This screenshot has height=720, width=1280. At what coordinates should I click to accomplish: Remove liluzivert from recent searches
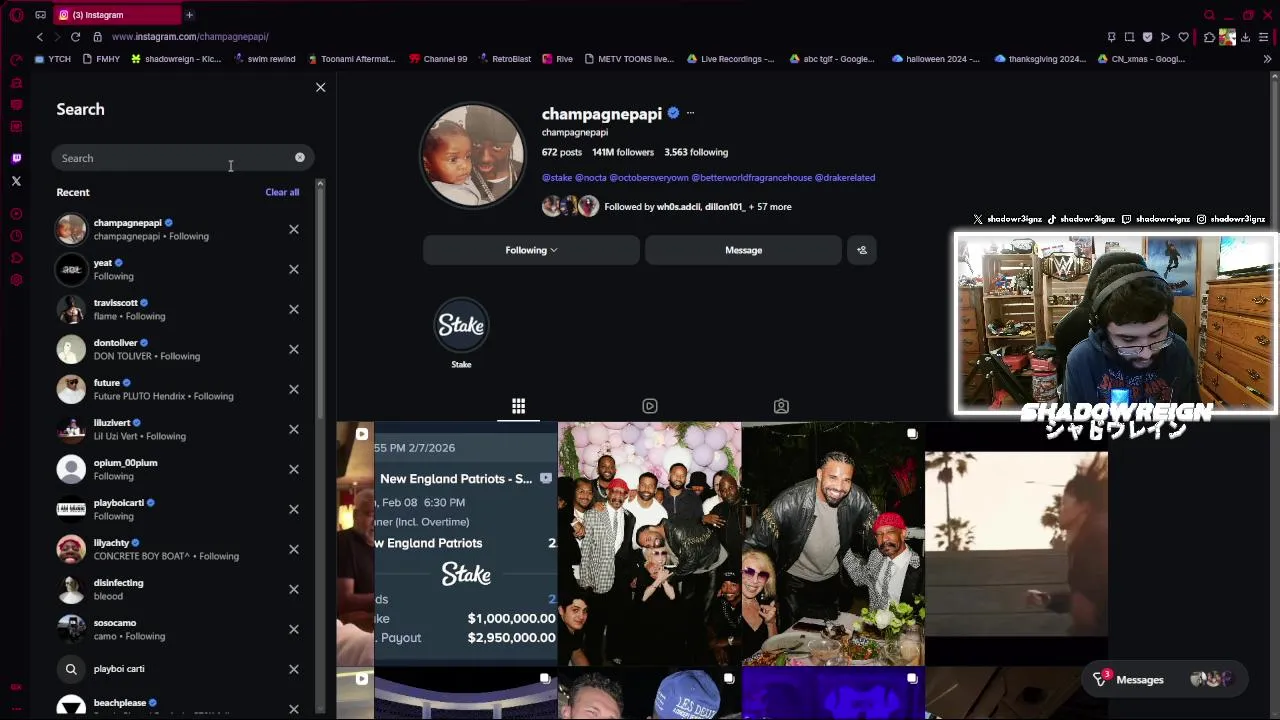[x=294, y=429]
